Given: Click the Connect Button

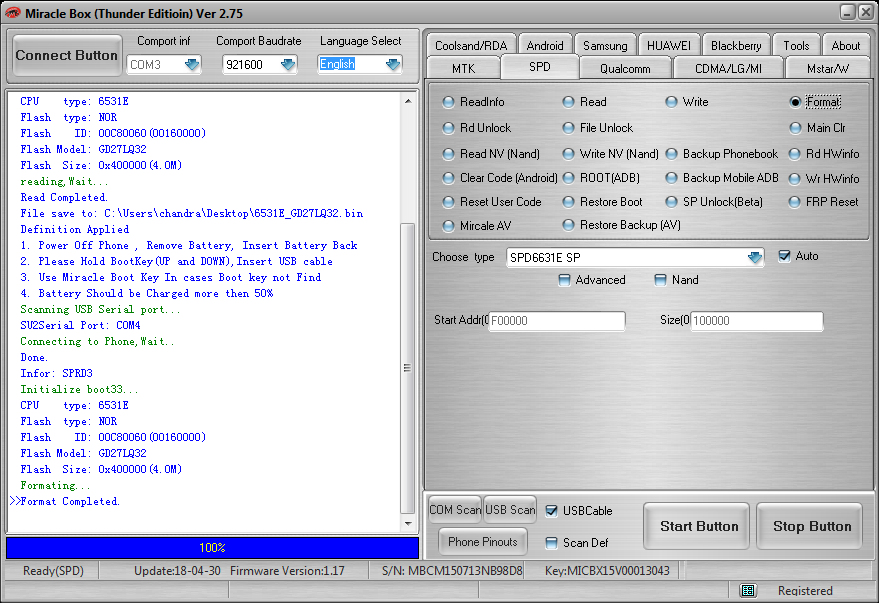Looking at the screenshot, I should tap(67, 55).
